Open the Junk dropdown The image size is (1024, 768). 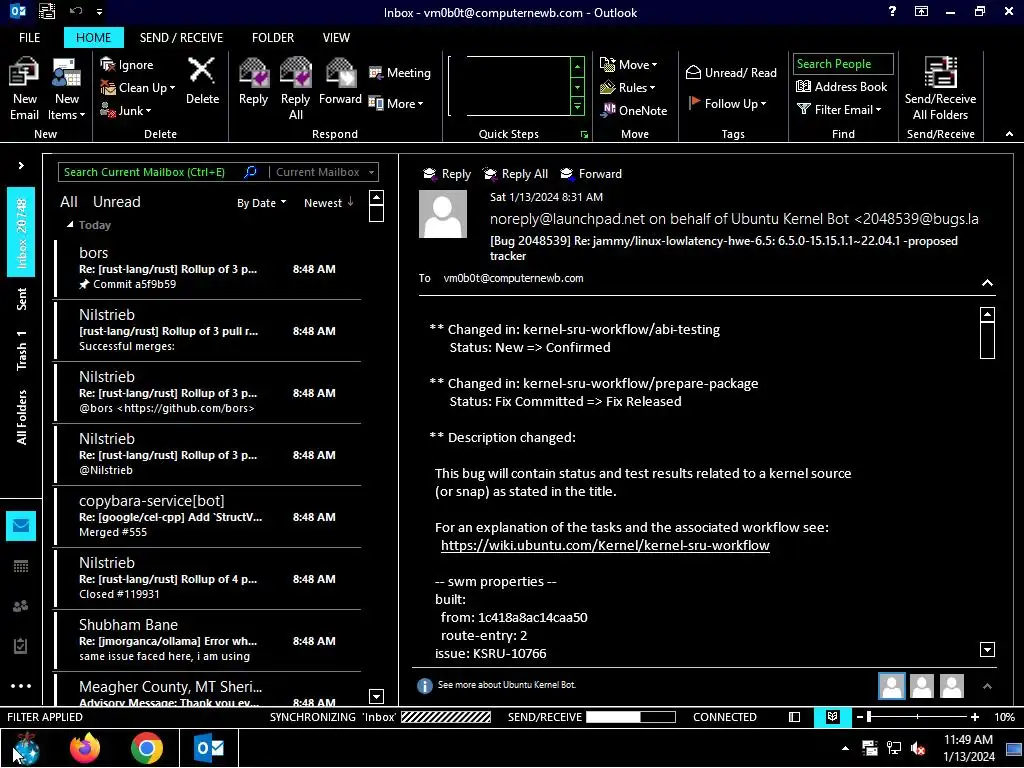coord(125,110)
